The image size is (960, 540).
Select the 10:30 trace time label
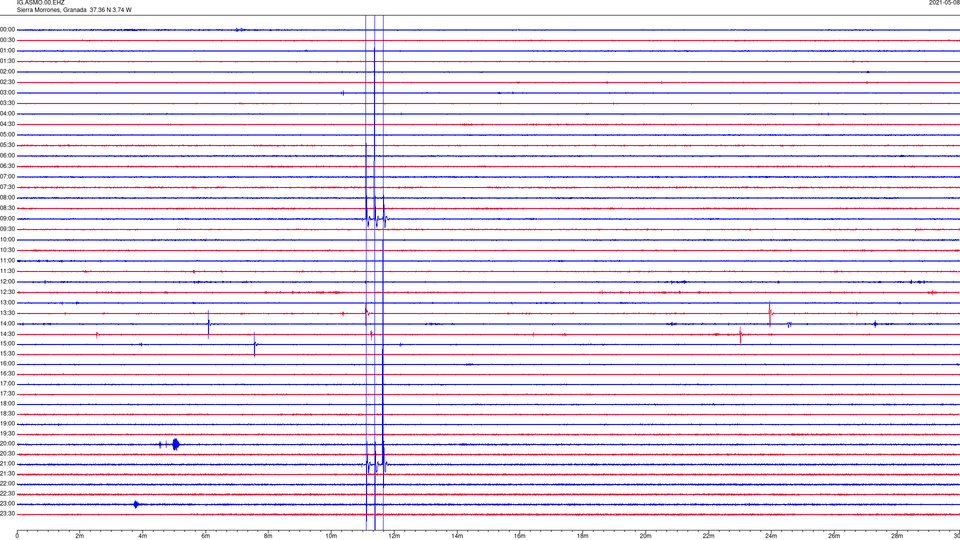(x=7, y=250)
